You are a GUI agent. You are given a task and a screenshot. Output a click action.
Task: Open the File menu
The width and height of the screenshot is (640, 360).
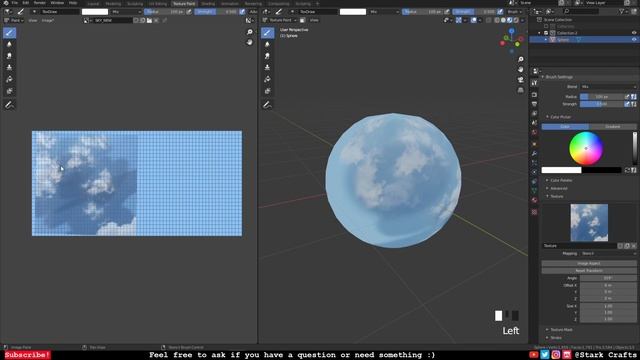pyautogui.click(x=15, y=3)
